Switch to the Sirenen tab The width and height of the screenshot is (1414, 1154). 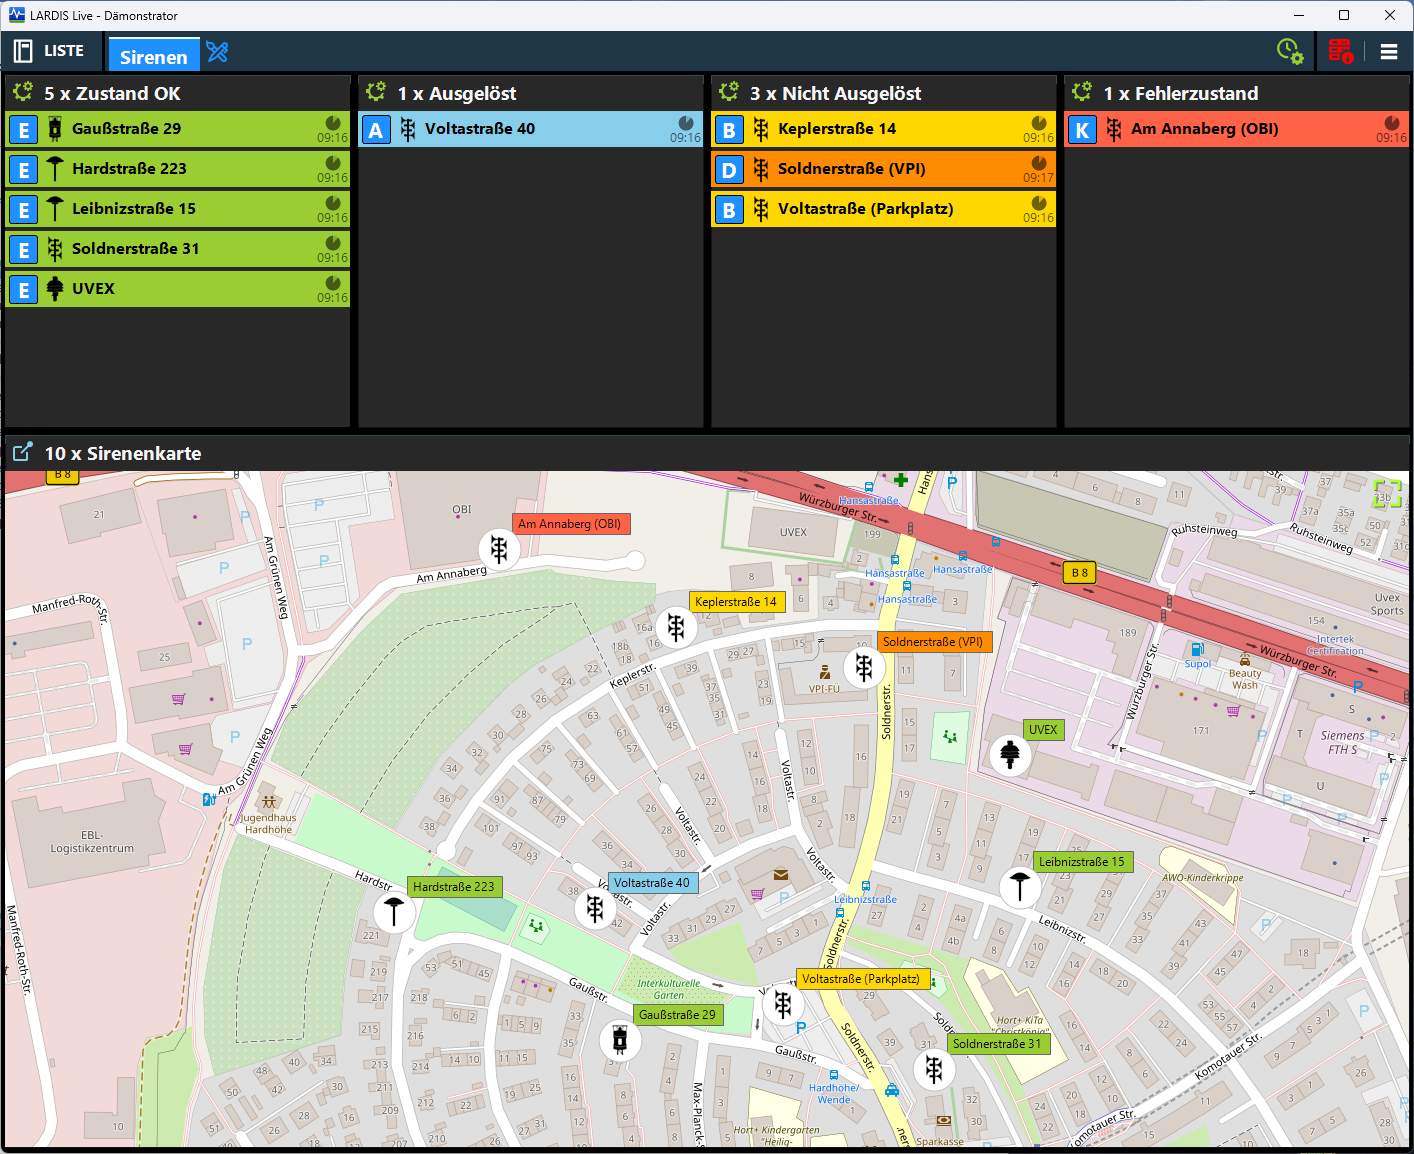pyautogui.click(x=153, y=57)
